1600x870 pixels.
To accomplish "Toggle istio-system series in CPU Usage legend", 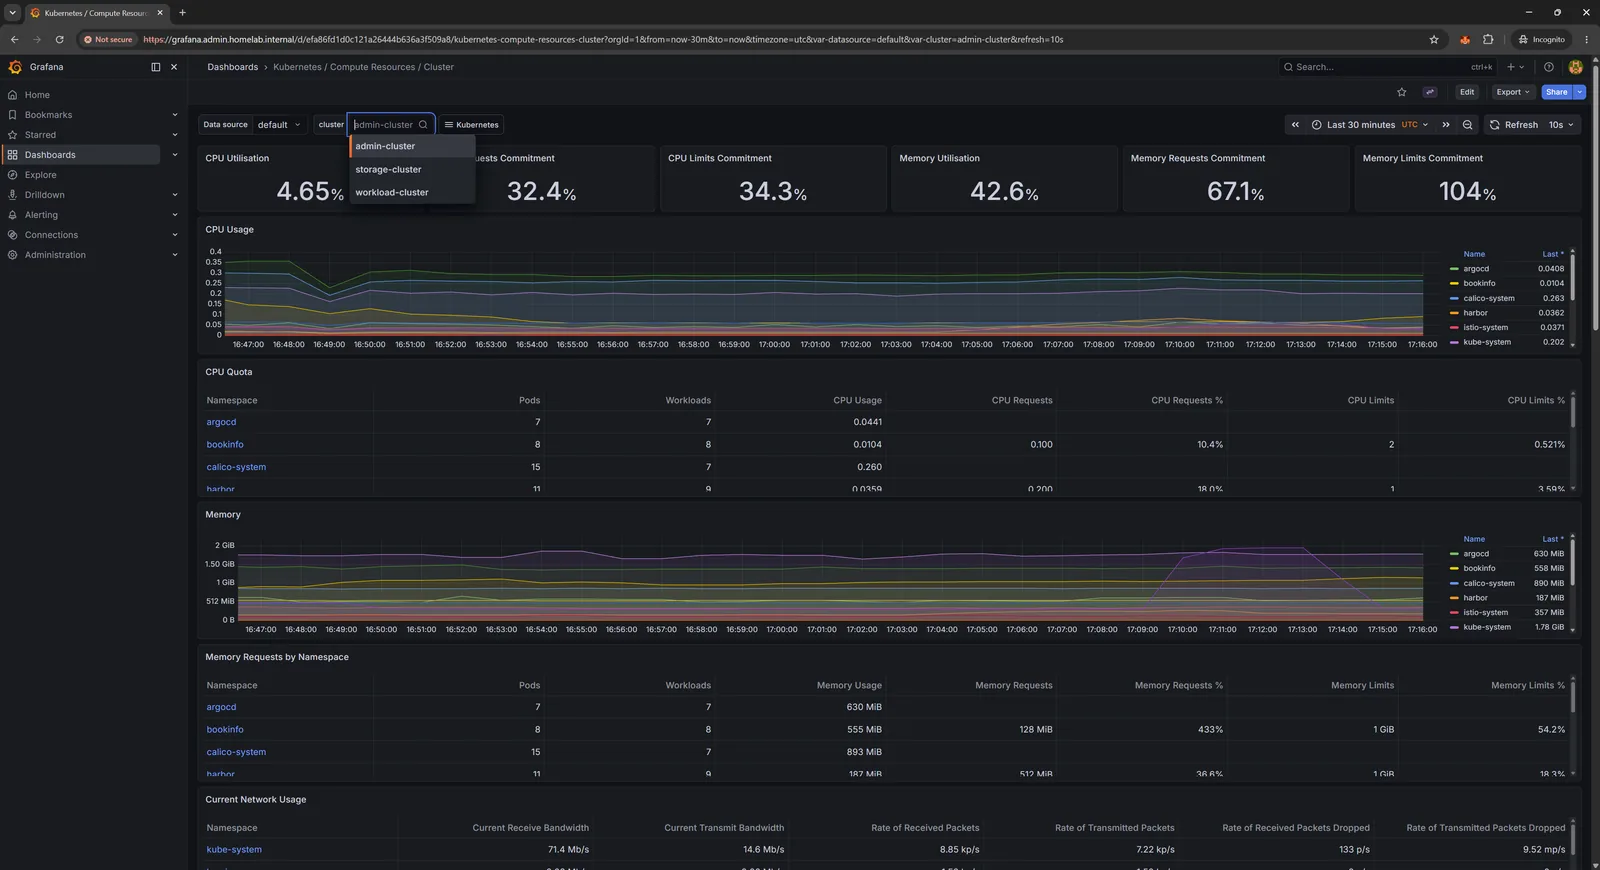I will coord(1485,327).
